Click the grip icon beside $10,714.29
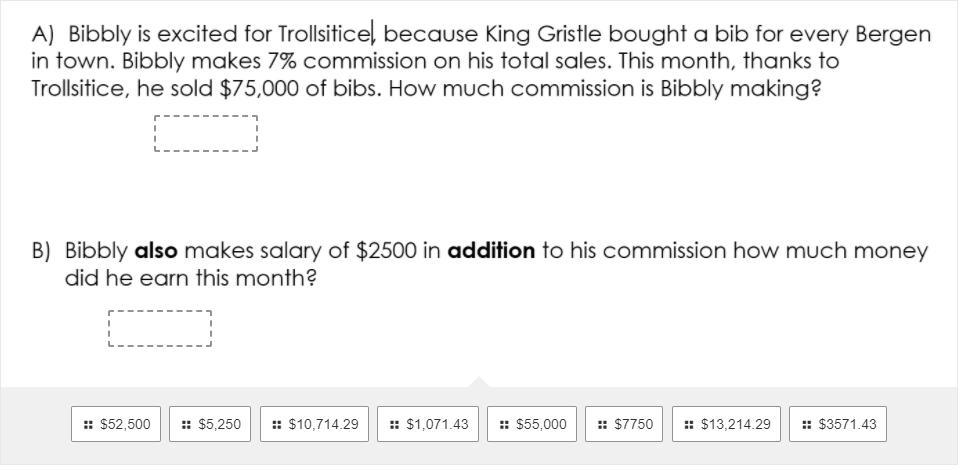The width and height of the screenshot is (960, 470). tap(277, 425)
